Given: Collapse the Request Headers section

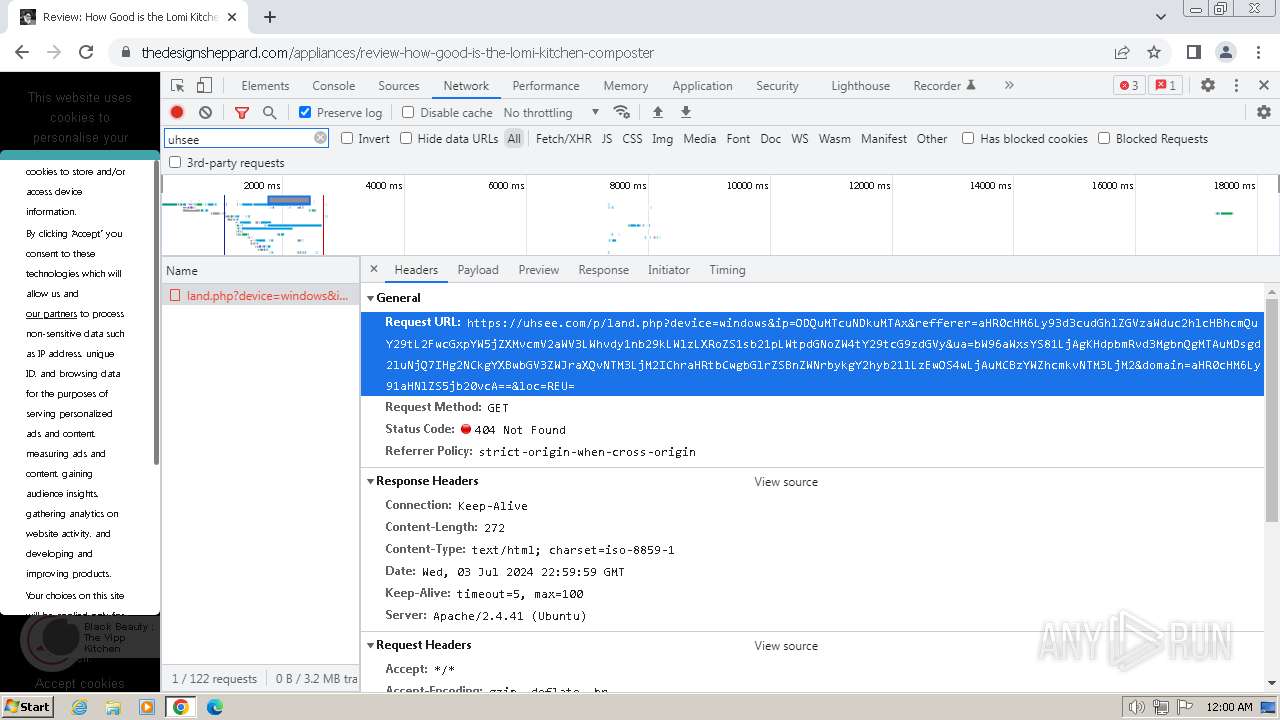Looking at the screenshot, I should tap(371, 645).
